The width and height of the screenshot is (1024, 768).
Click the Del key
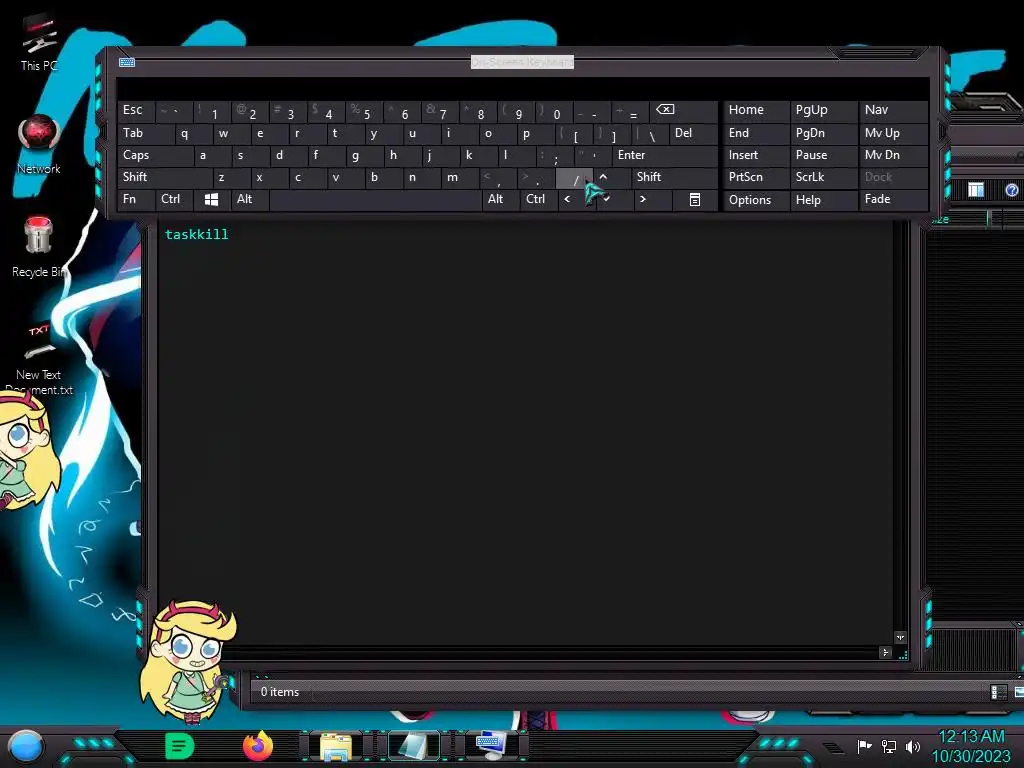tap(694, 134)
